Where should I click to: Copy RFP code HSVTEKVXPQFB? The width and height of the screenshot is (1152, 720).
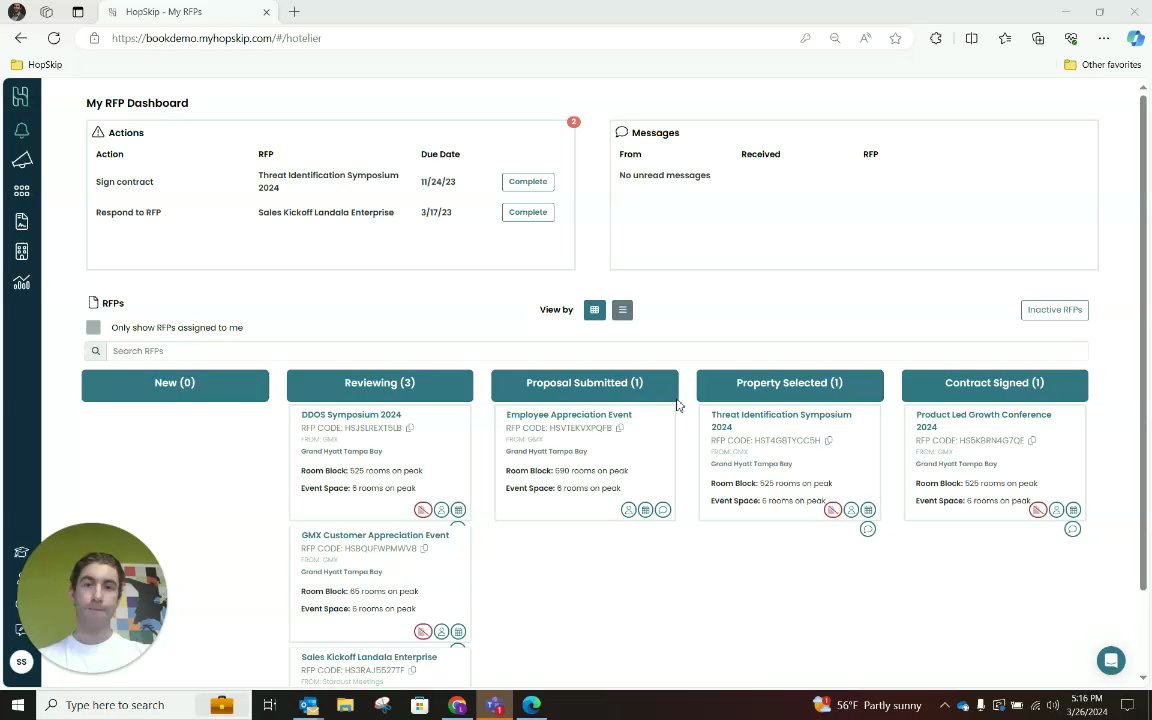coord(620,428)
